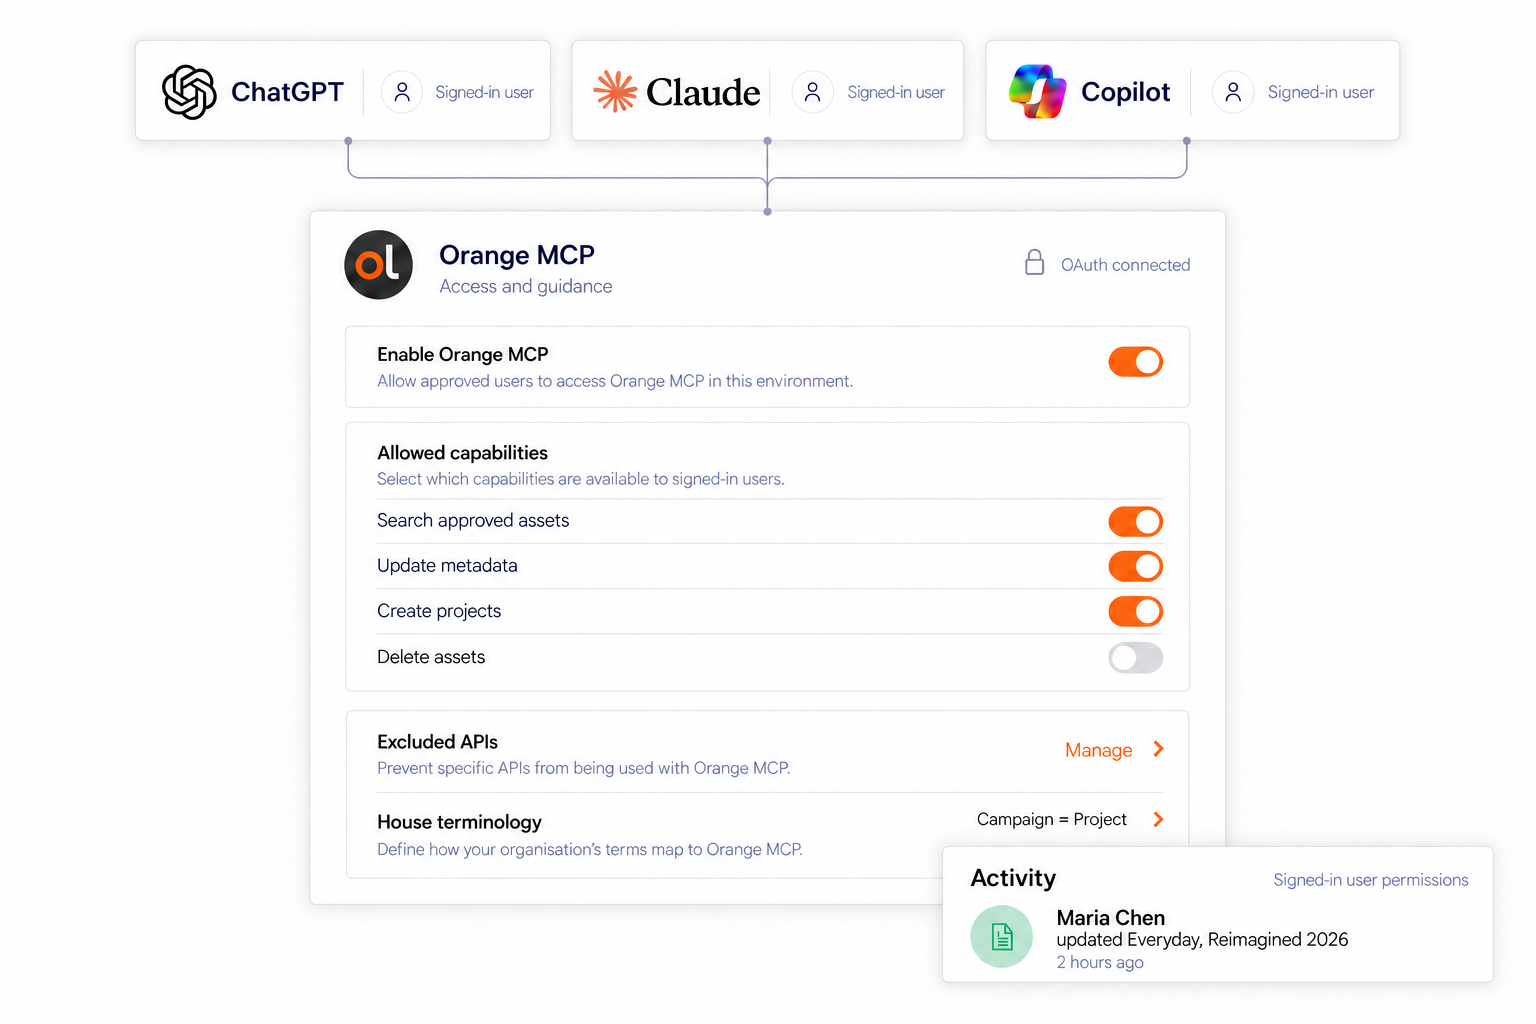Click the Enable Orange MCP label

[x=463, y=354]
